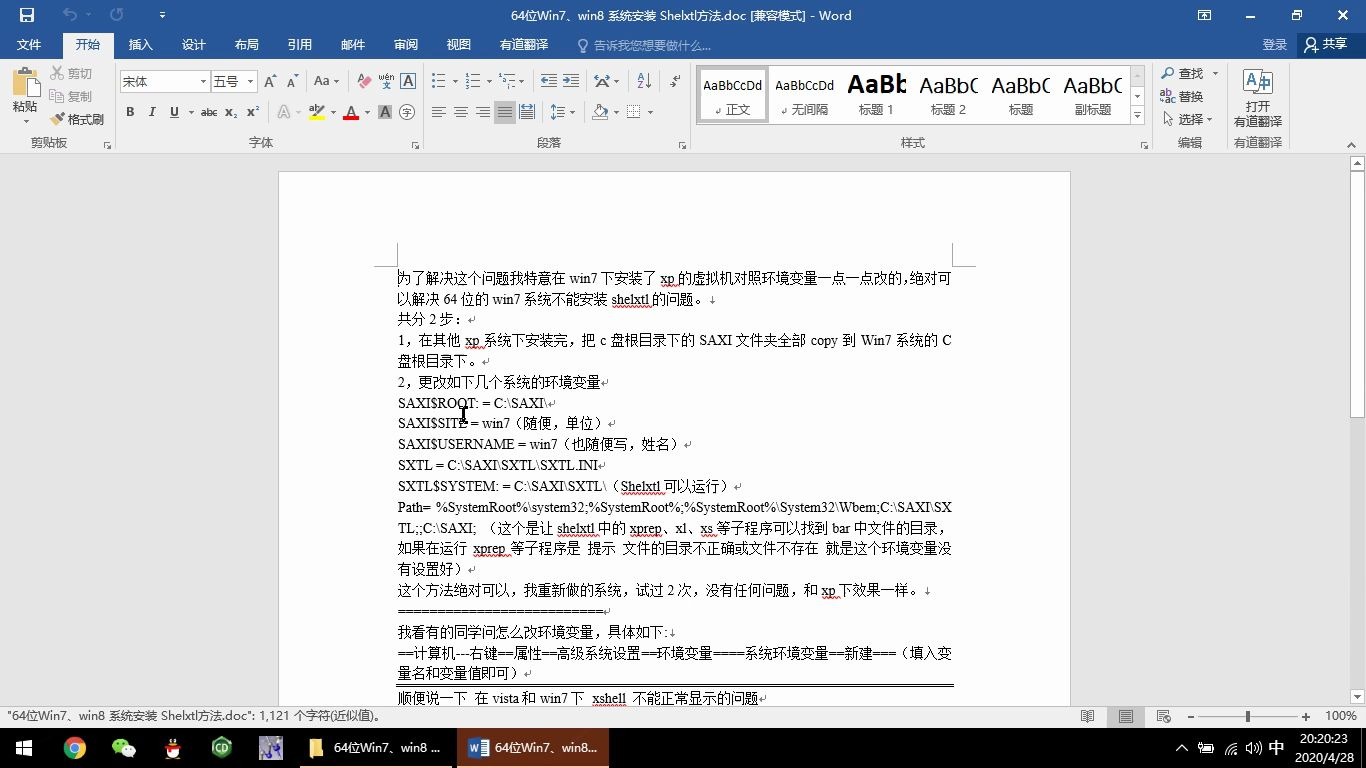Screen dimensions: 1366x768
Task: Center the paragraph text
Action: pos(461,112)
